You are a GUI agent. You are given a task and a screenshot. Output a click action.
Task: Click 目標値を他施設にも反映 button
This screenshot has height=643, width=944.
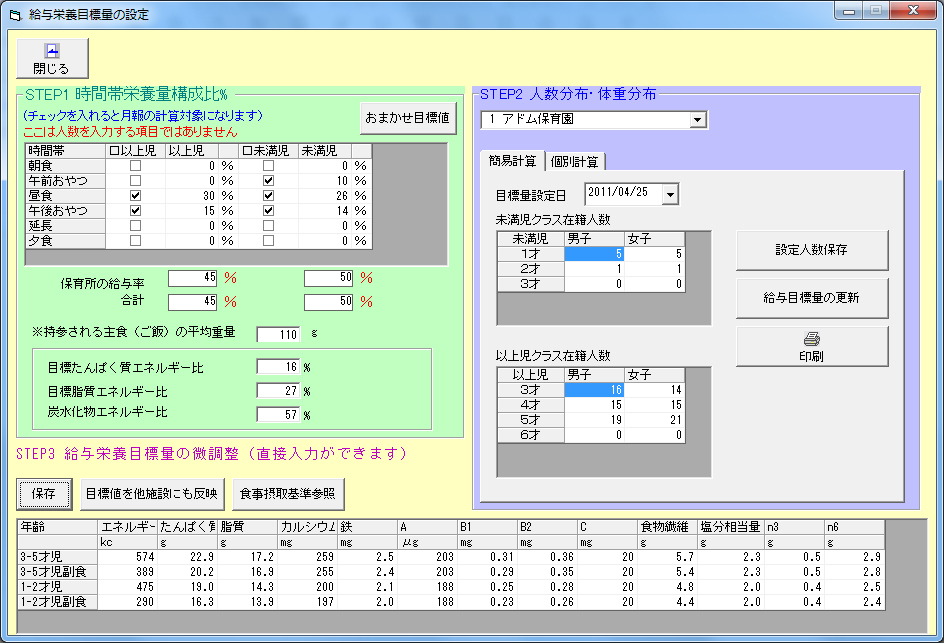(x=152, y=494)
